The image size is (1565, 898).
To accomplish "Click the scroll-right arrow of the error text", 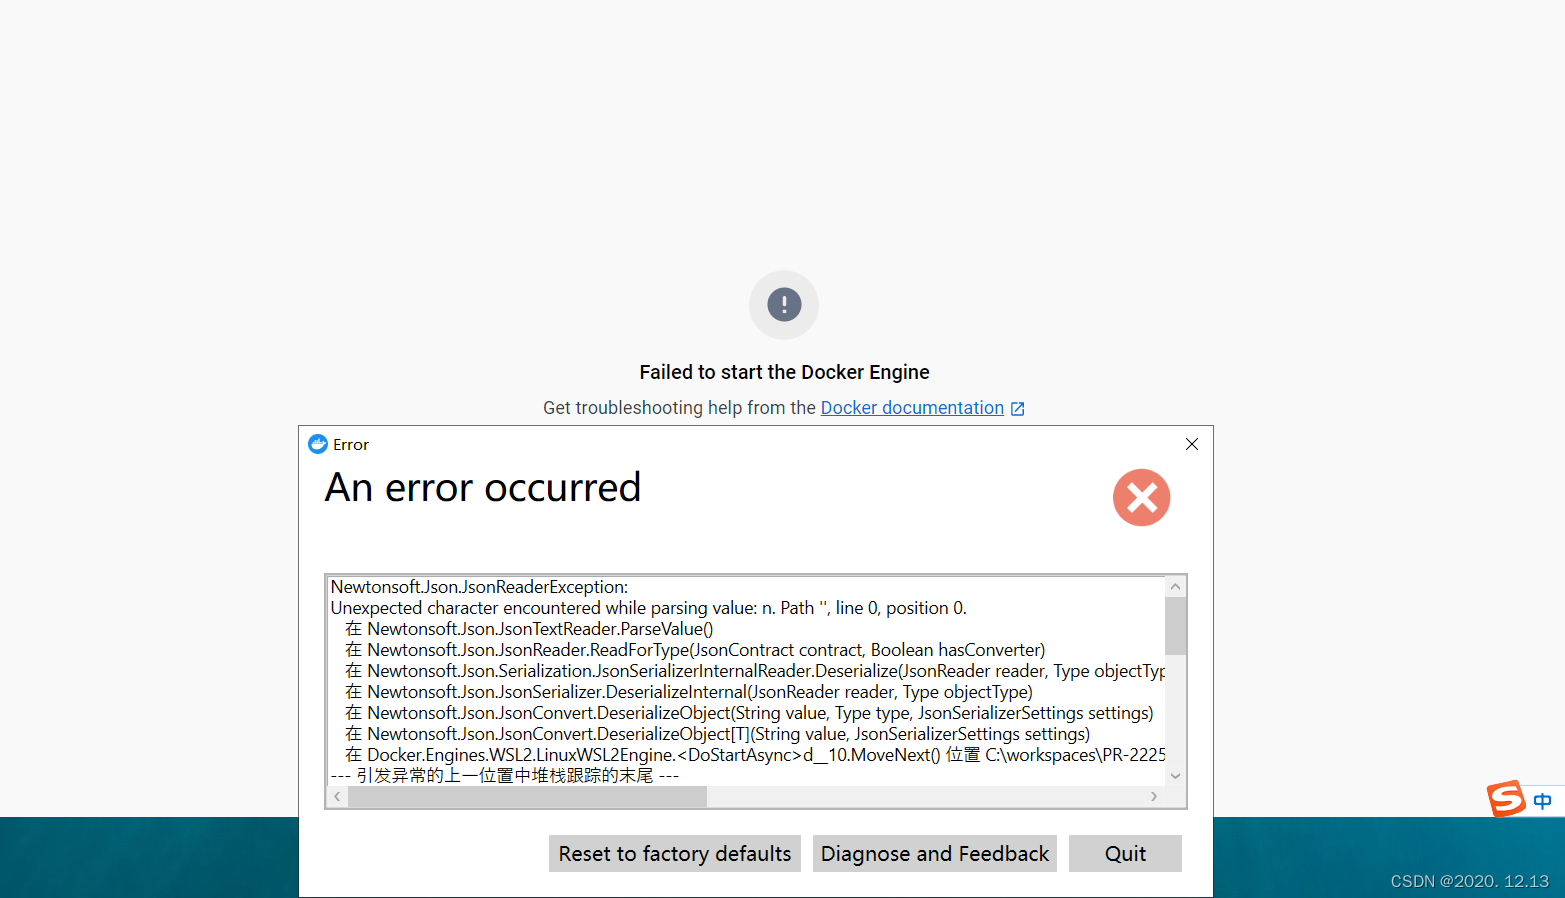I will pos(1154,797).
